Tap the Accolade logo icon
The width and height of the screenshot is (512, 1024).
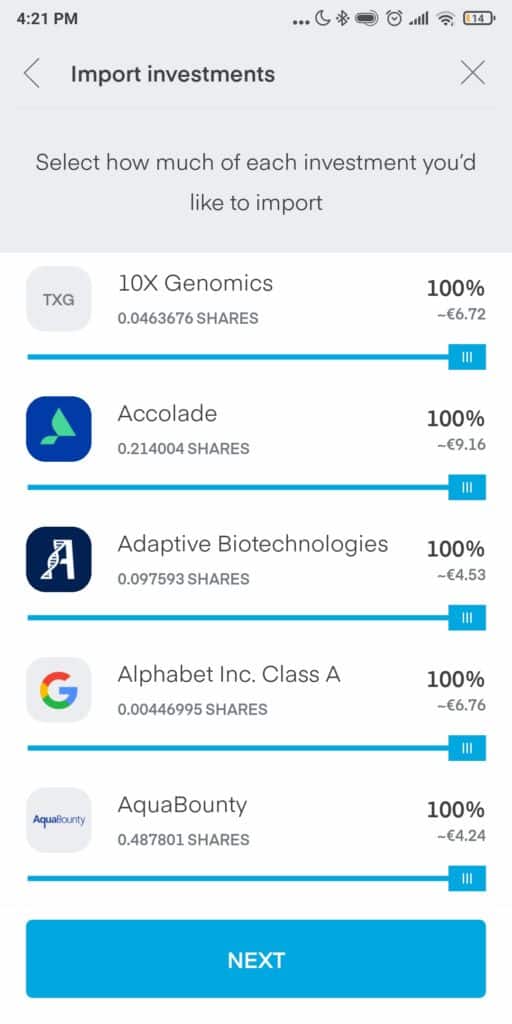pyautogui.click(x=59, y=429)
